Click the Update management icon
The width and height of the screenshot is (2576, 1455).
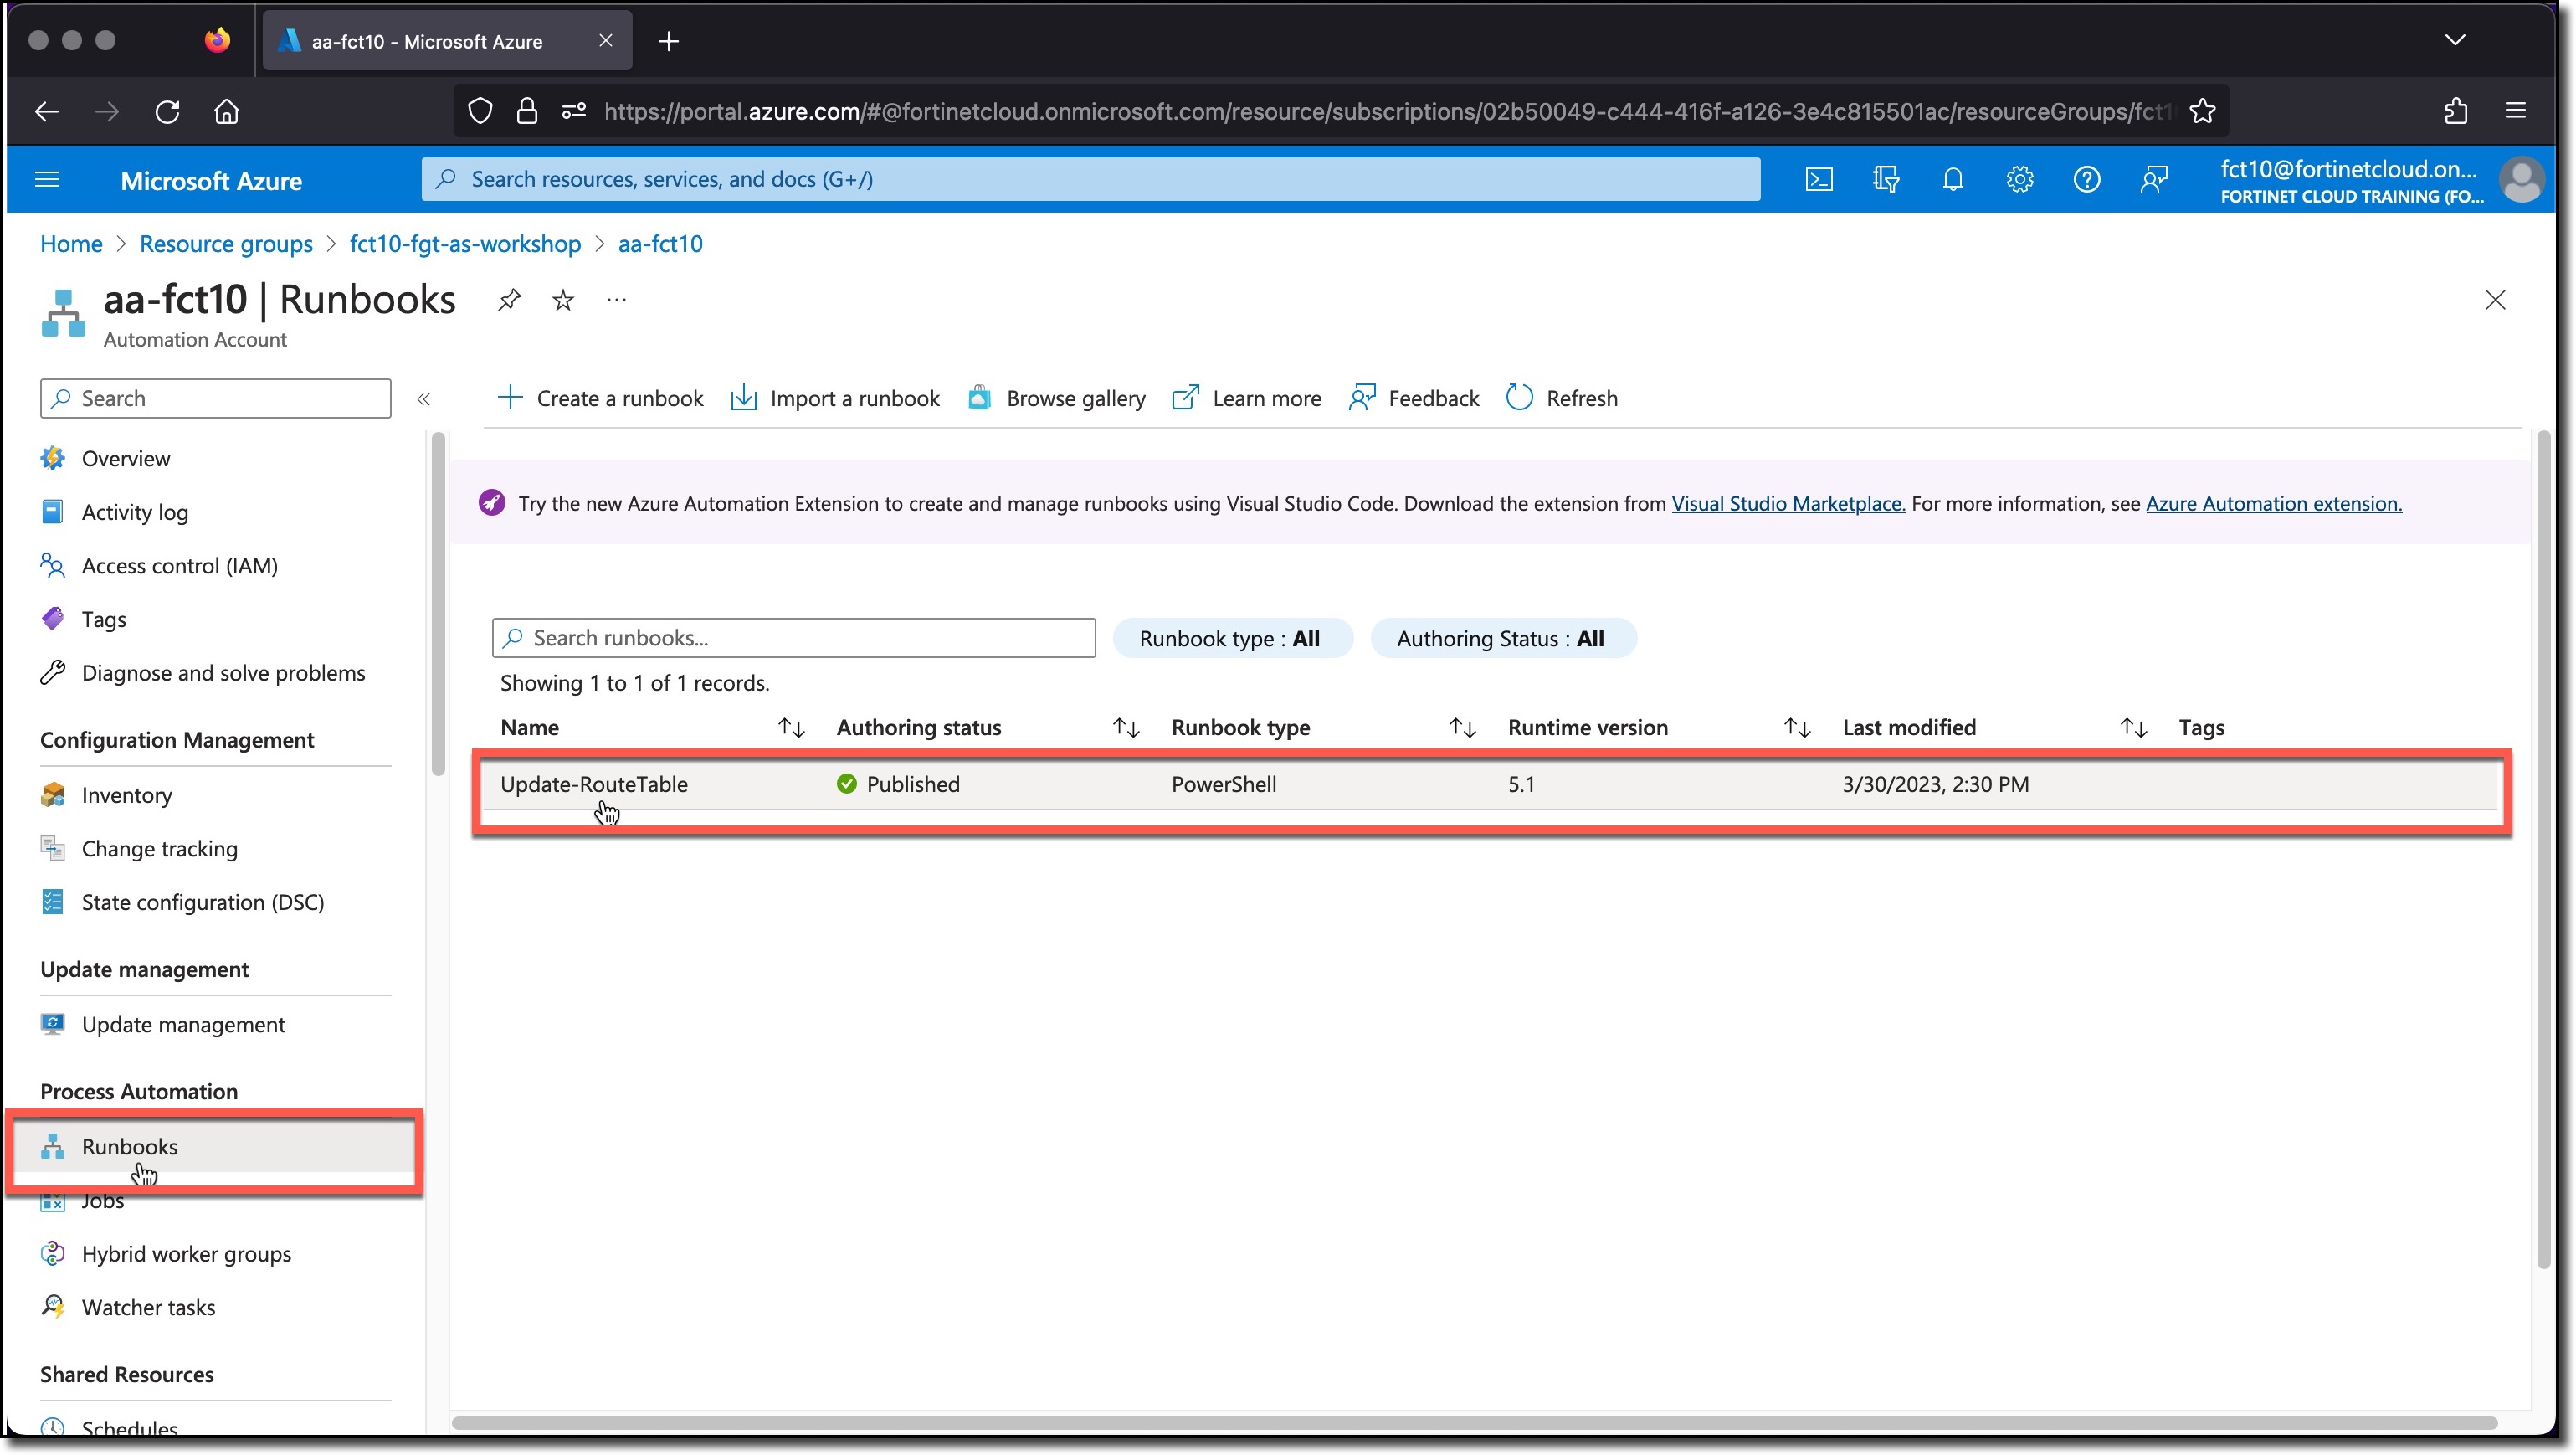(53, 1023)
